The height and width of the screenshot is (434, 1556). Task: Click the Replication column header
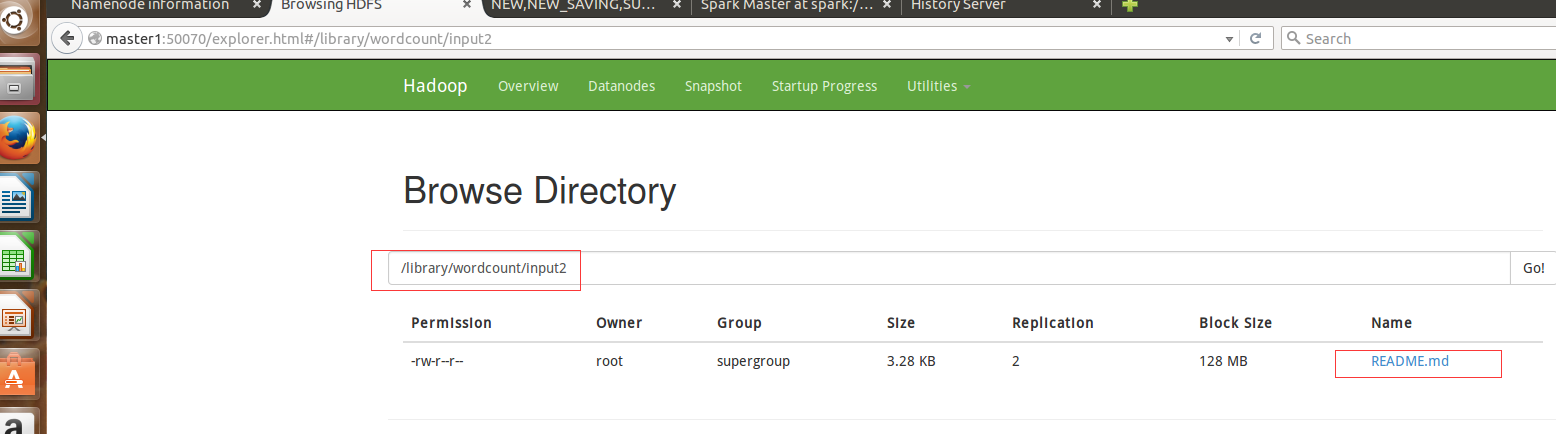pyautogui.click(x=1053, y=323)
